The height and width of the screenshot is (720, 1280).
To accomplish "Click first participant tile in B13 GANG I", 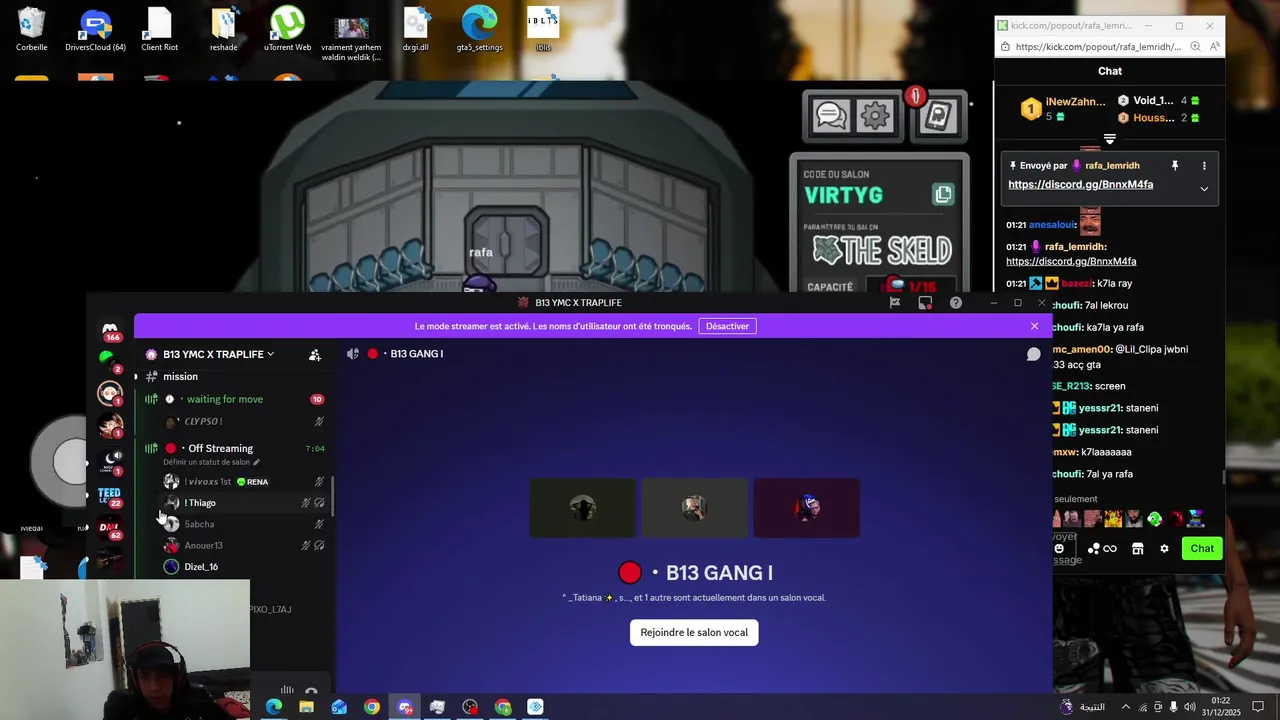I will [582, 508].
